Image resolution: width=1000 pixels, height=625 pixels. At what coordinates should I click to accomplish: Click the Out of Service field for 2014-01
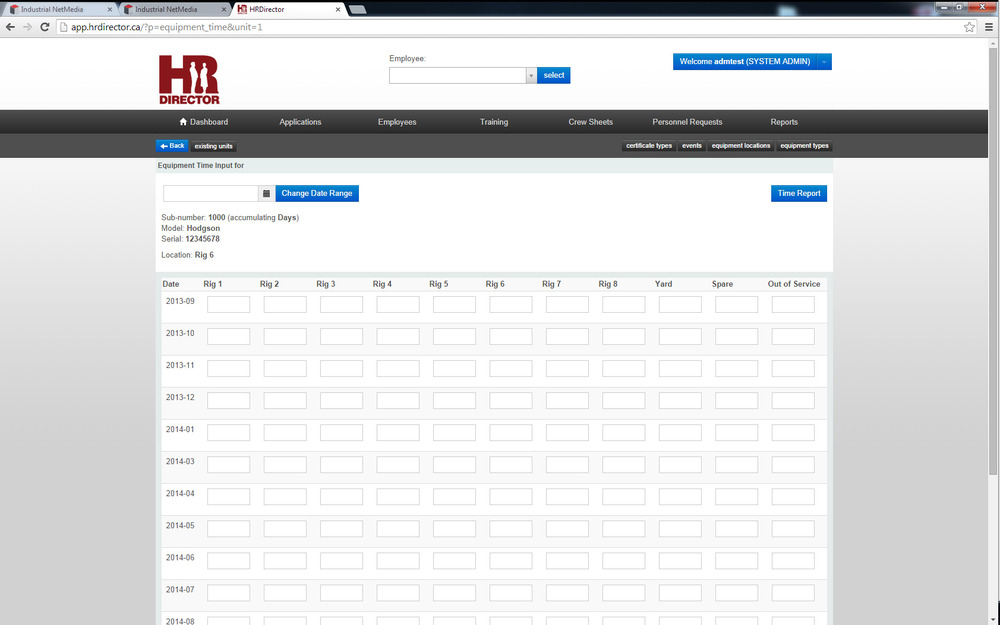(x=793, y=432)
